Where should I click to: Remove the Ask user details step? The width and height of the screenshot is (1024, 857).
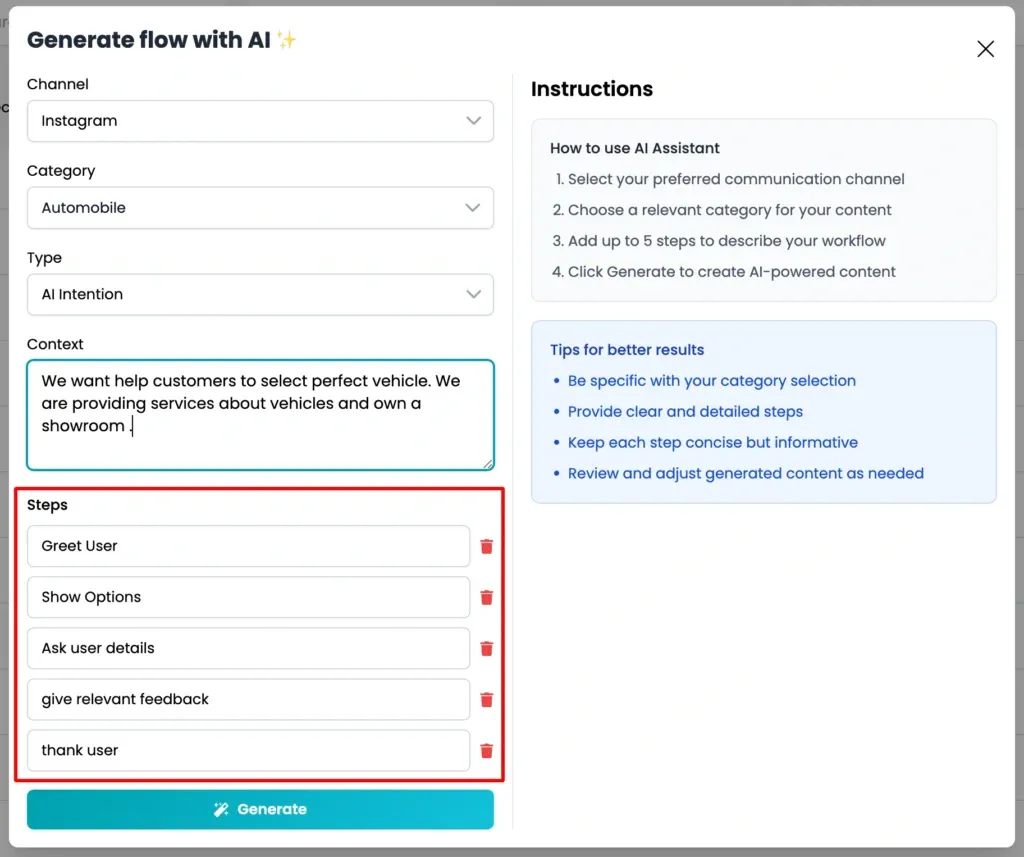coord(487,648)
